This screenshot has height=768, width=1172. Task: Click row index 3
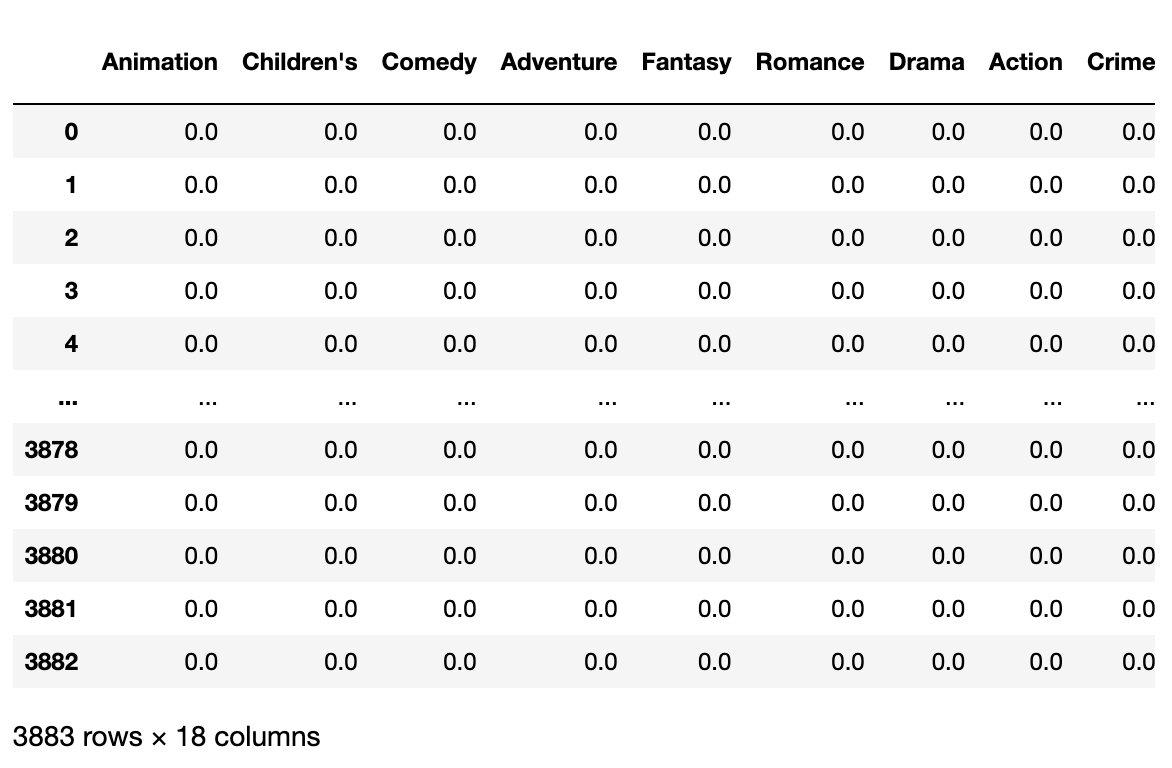coord(71,291)
